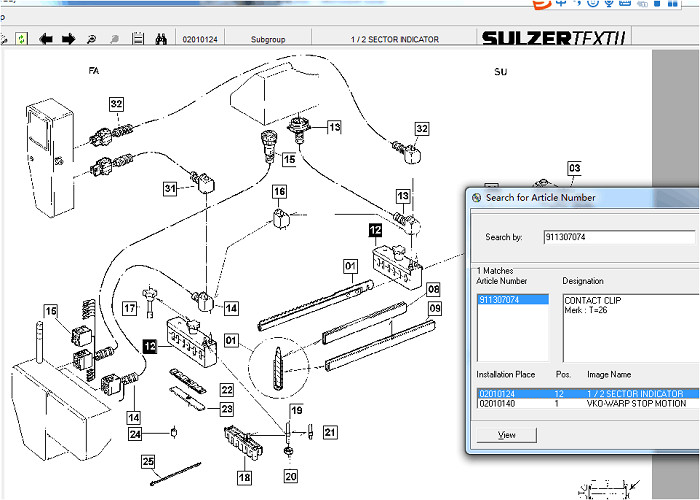Click the Merk : T=26 remark text
This screenshot has width=700, height=500.
[x=586, y=310]
